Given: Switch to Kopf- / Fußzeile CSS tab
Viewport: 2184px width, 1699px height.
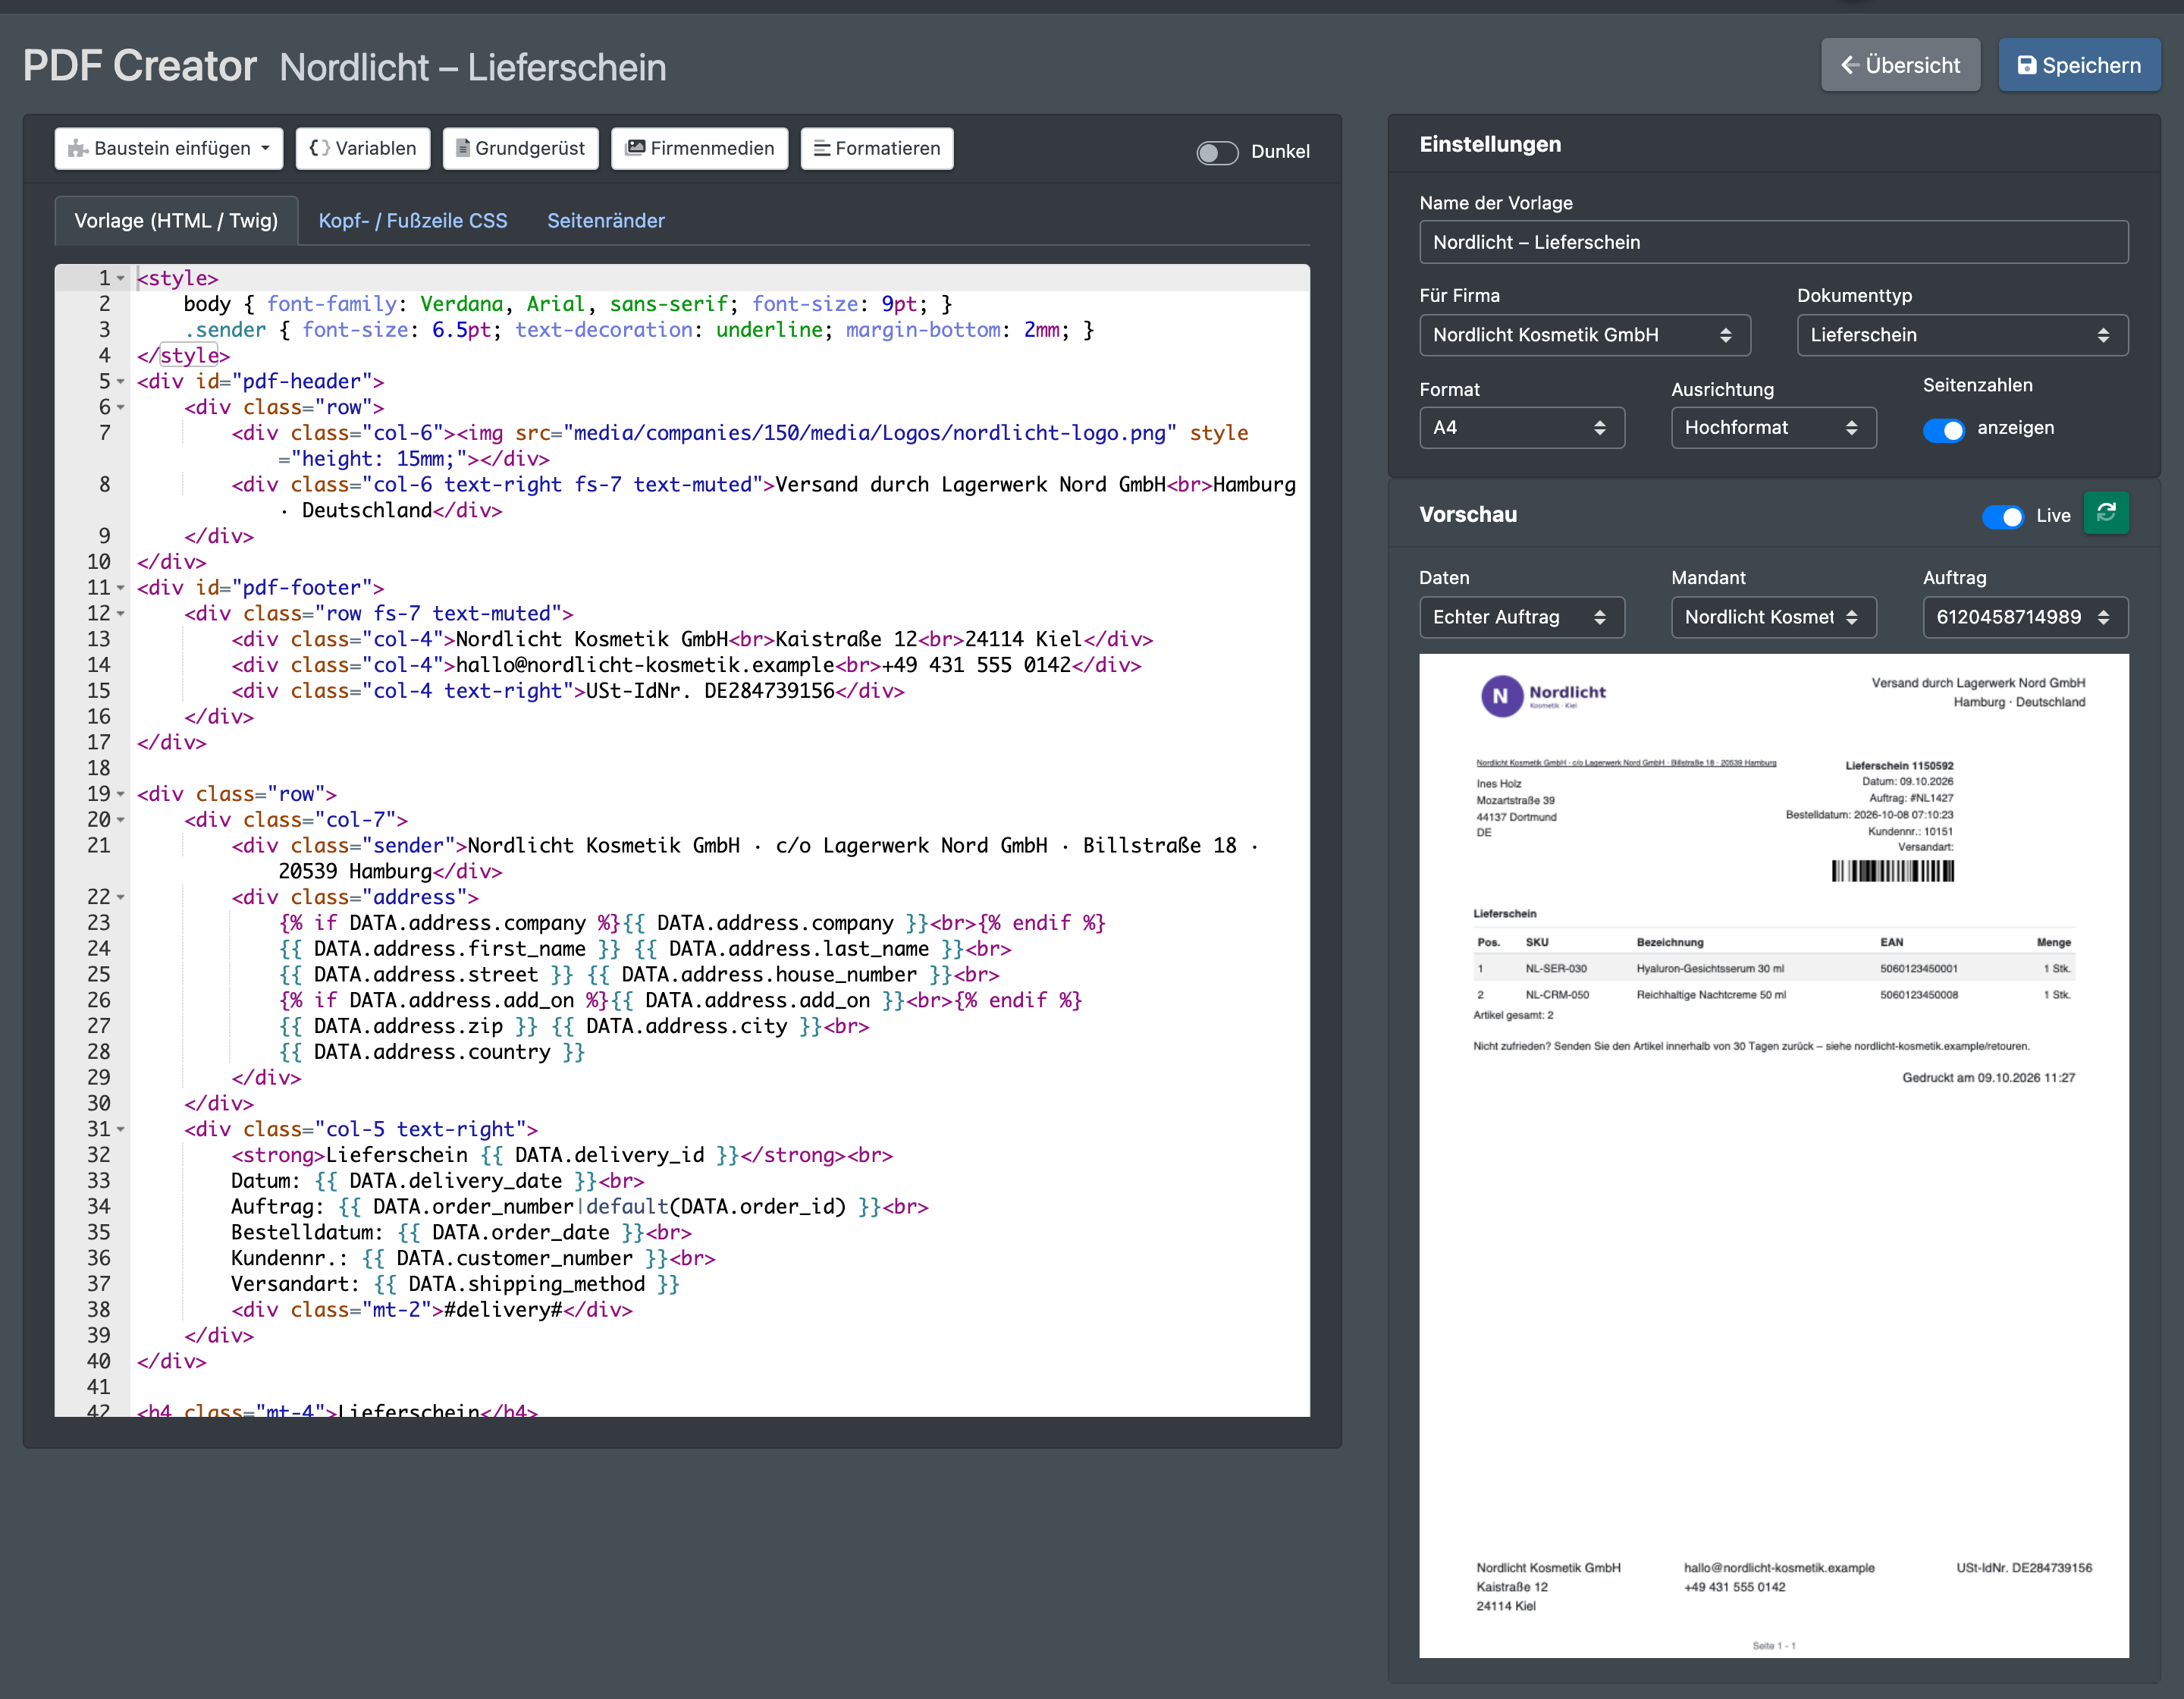Looking at the screenshot, I should (x=413, y=221).
